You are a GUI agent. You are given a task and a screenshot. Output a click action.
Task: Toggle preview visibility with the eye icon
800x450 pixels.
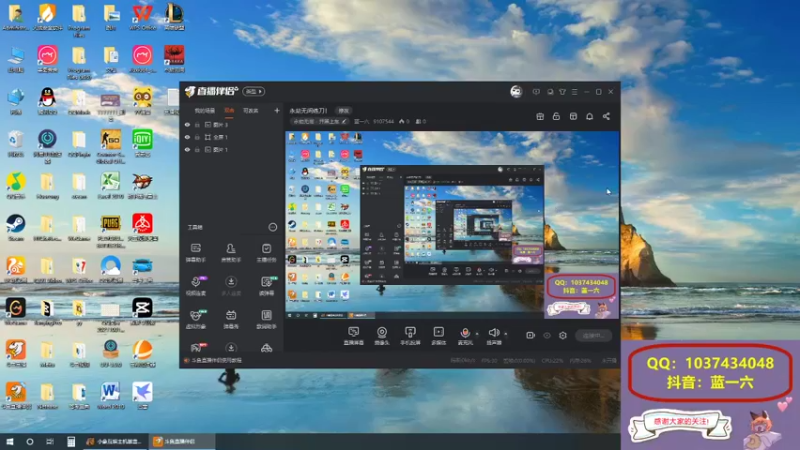547,335
